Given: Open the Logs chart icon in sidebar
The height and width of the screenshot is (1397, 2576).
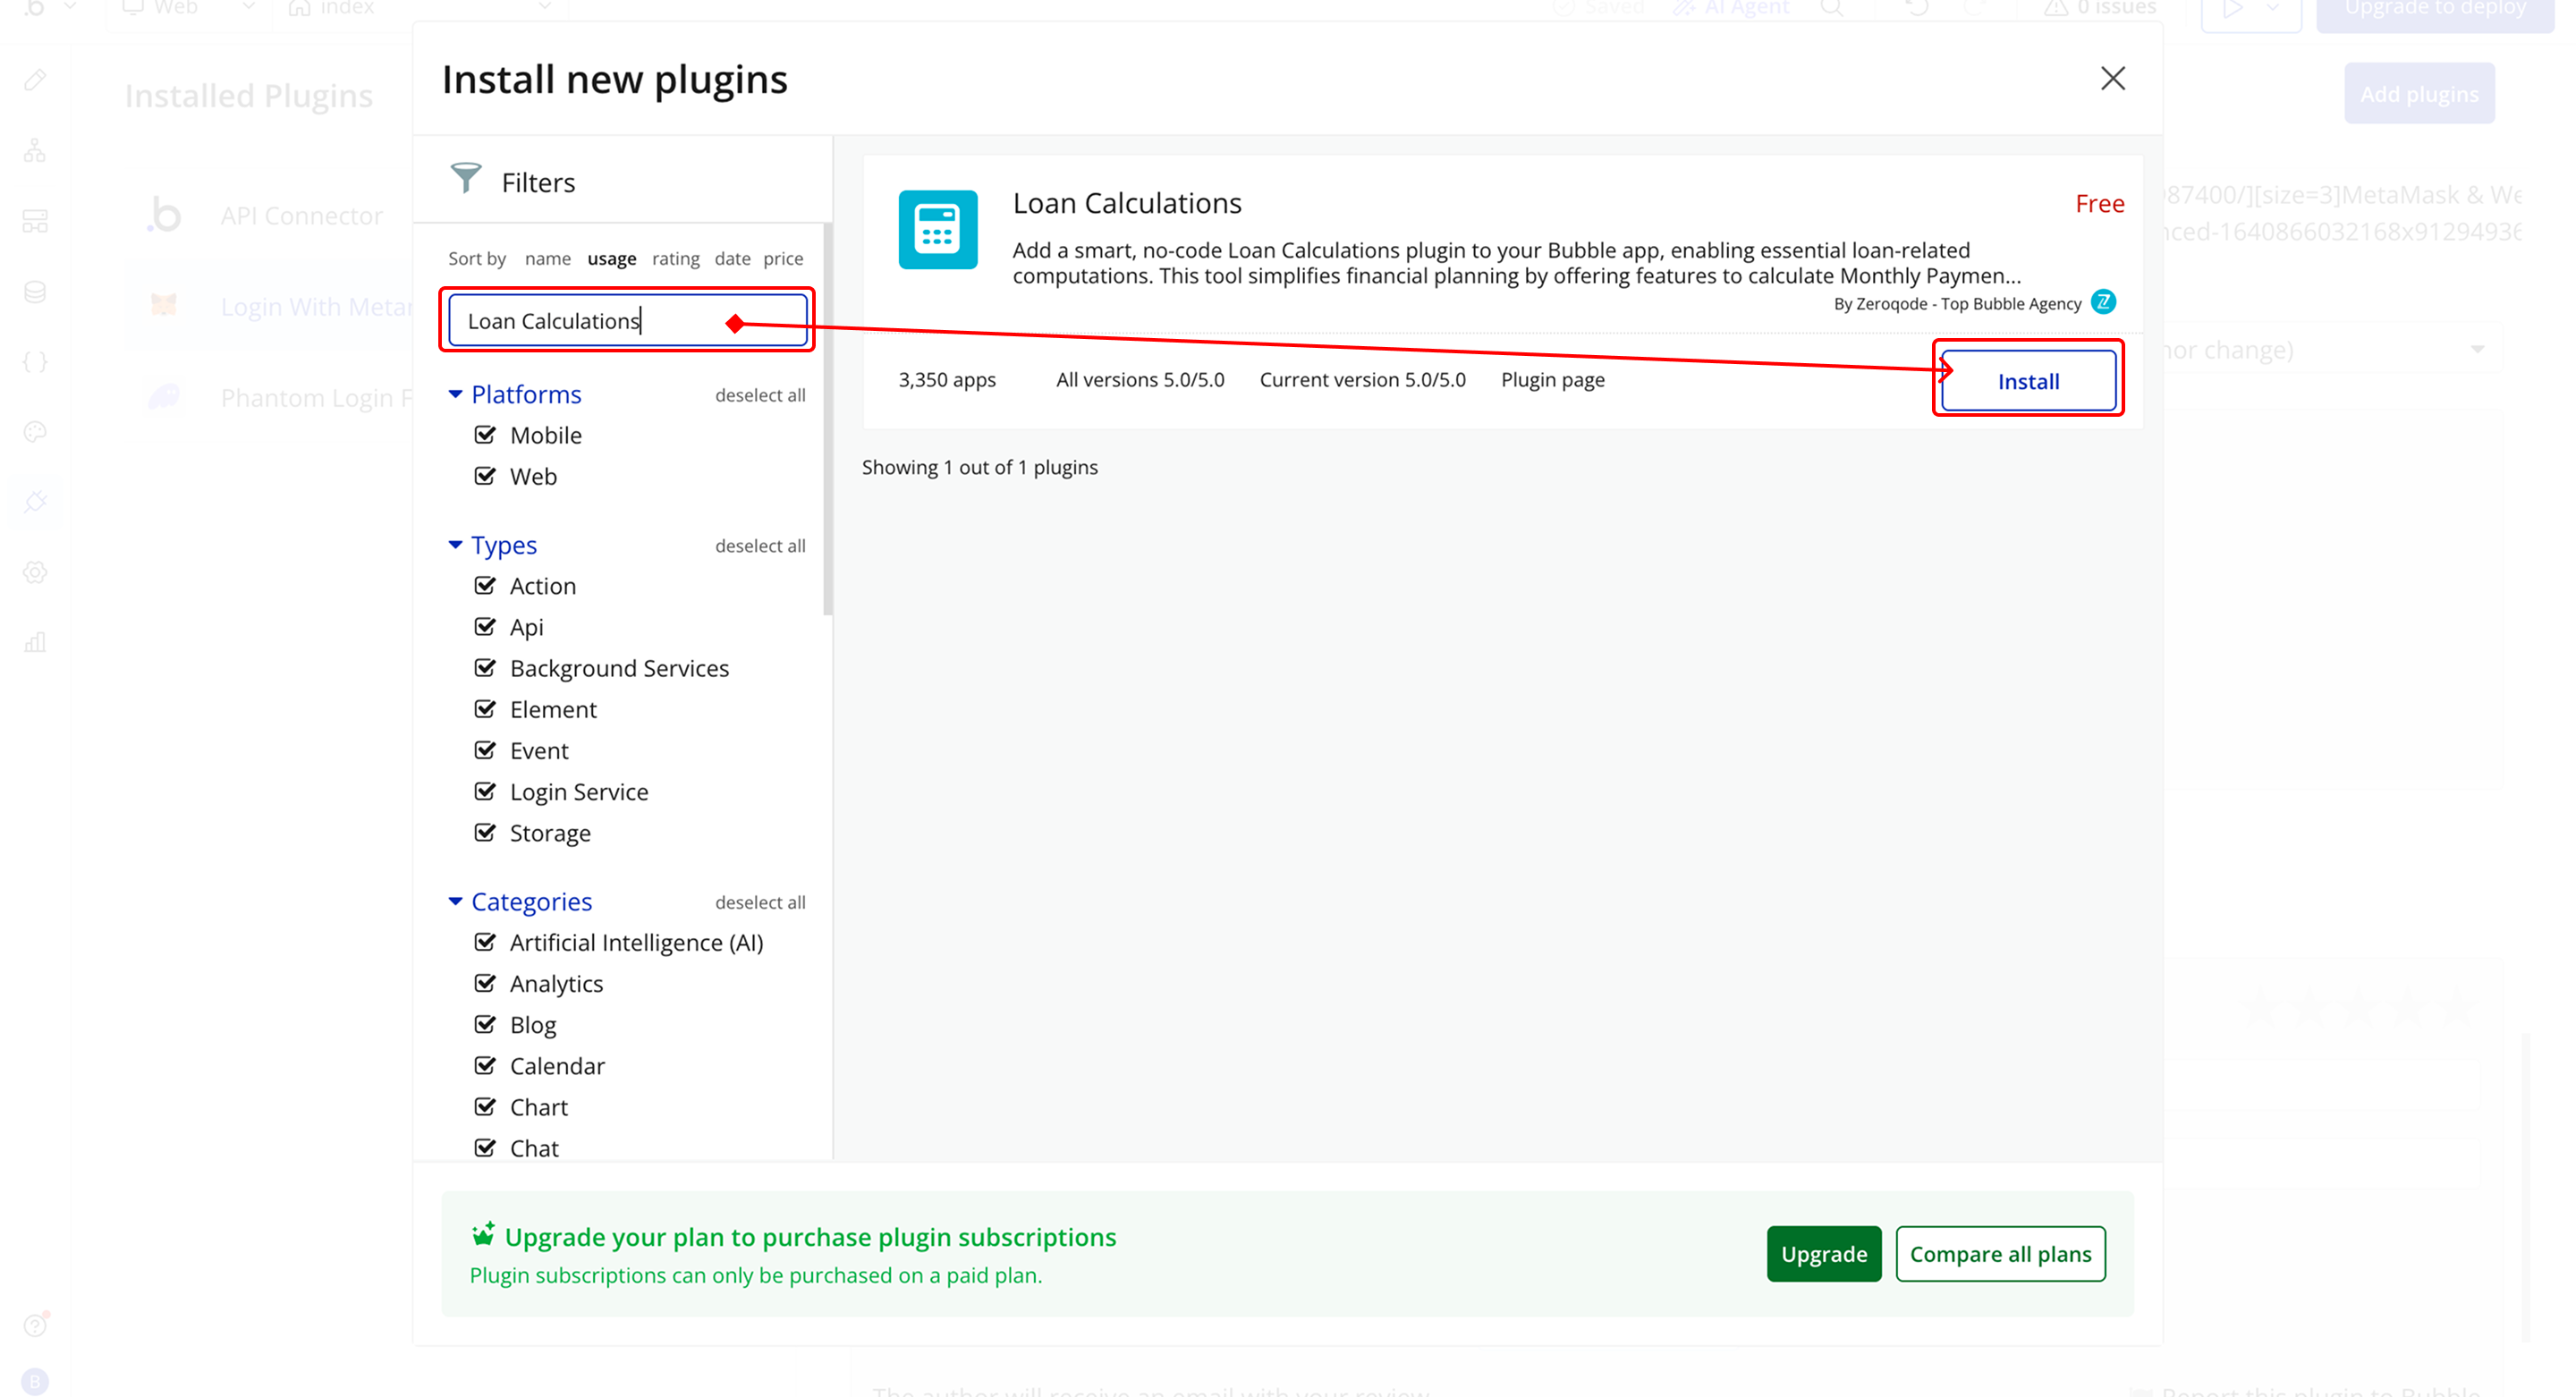Looking at the screenshot, I should point(35,642).
